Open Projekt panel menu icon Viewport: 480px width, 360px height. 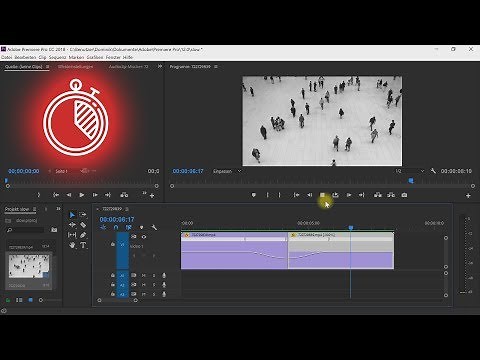click(34, 209)
